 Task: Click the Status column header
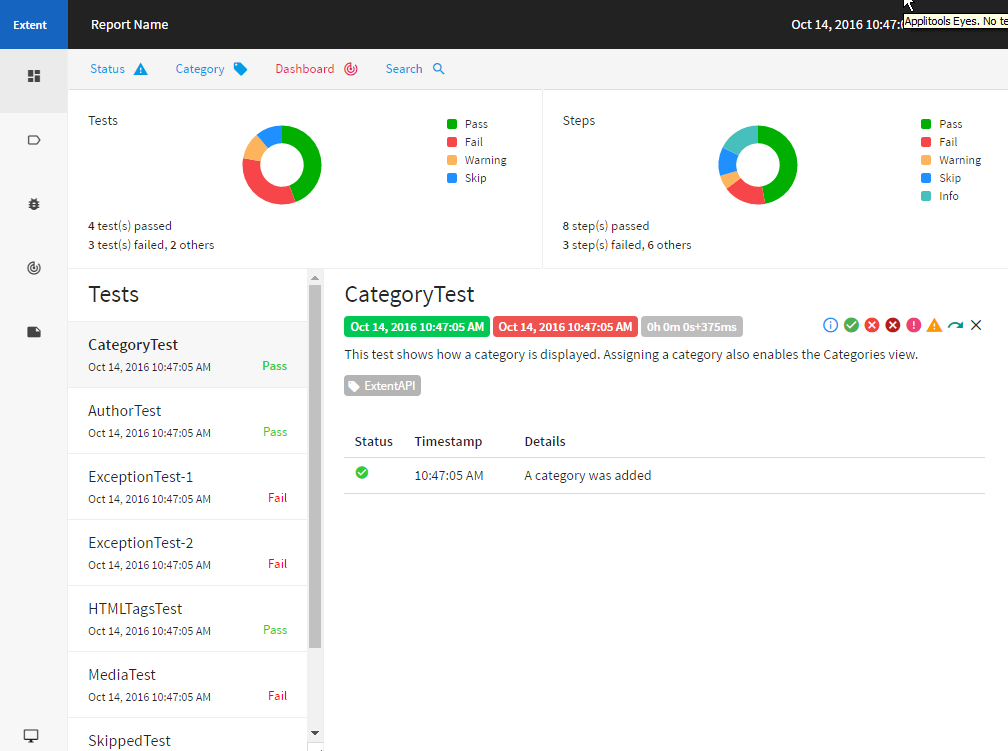(374, 442)
